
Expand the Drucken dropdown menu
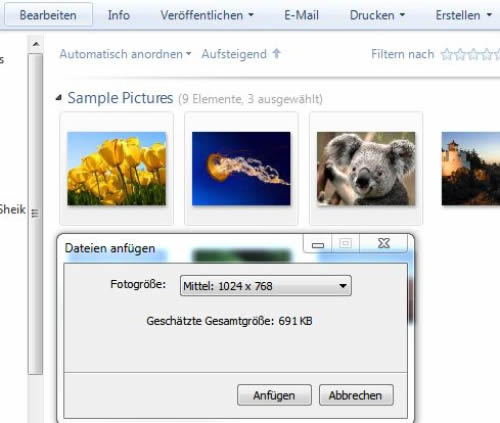[377, 15]
